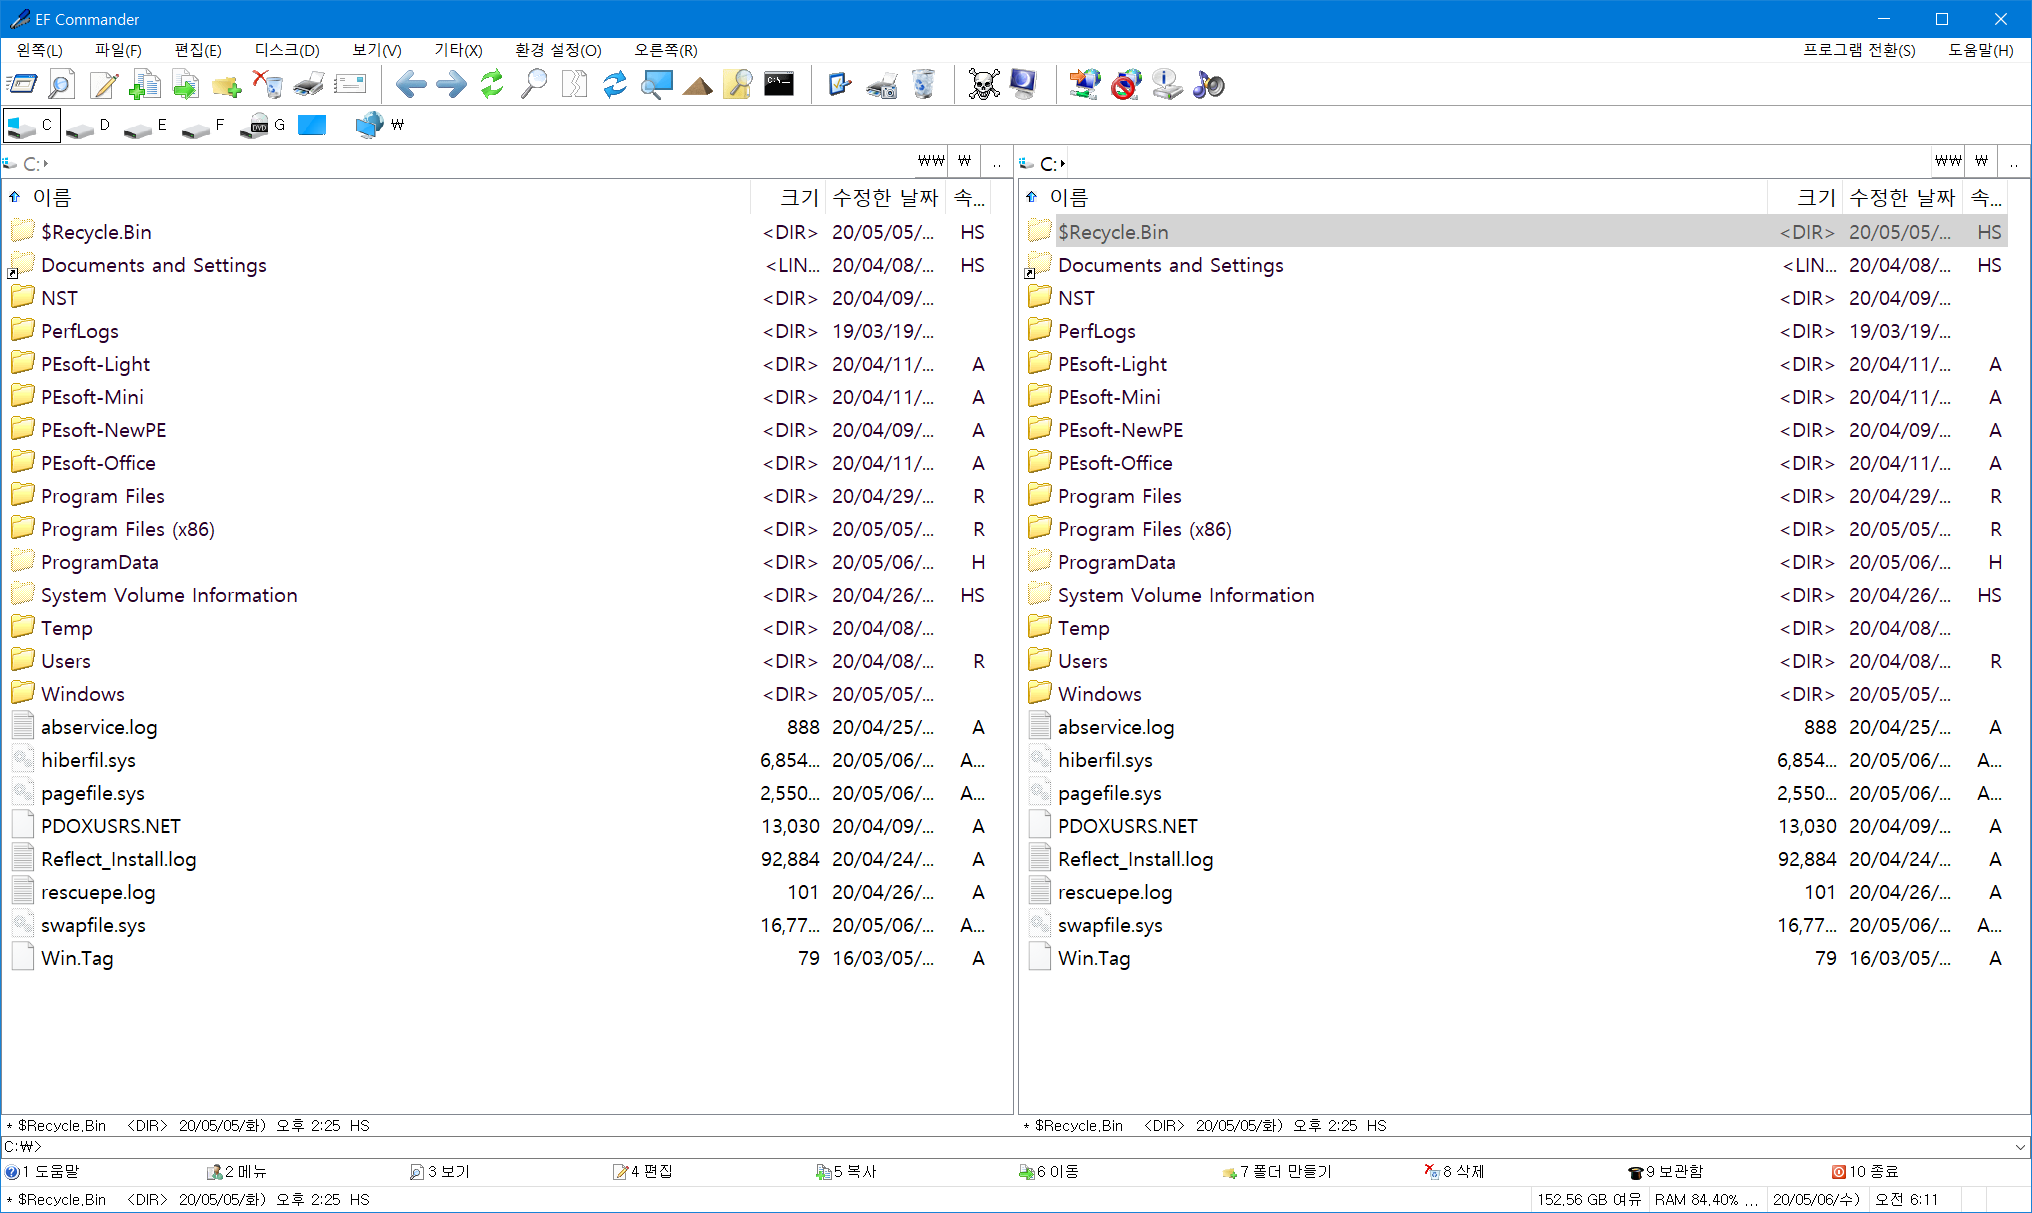Sort right panel by 수정한 날짜 column header
2032x1213 pixels.
(1902, 198)
